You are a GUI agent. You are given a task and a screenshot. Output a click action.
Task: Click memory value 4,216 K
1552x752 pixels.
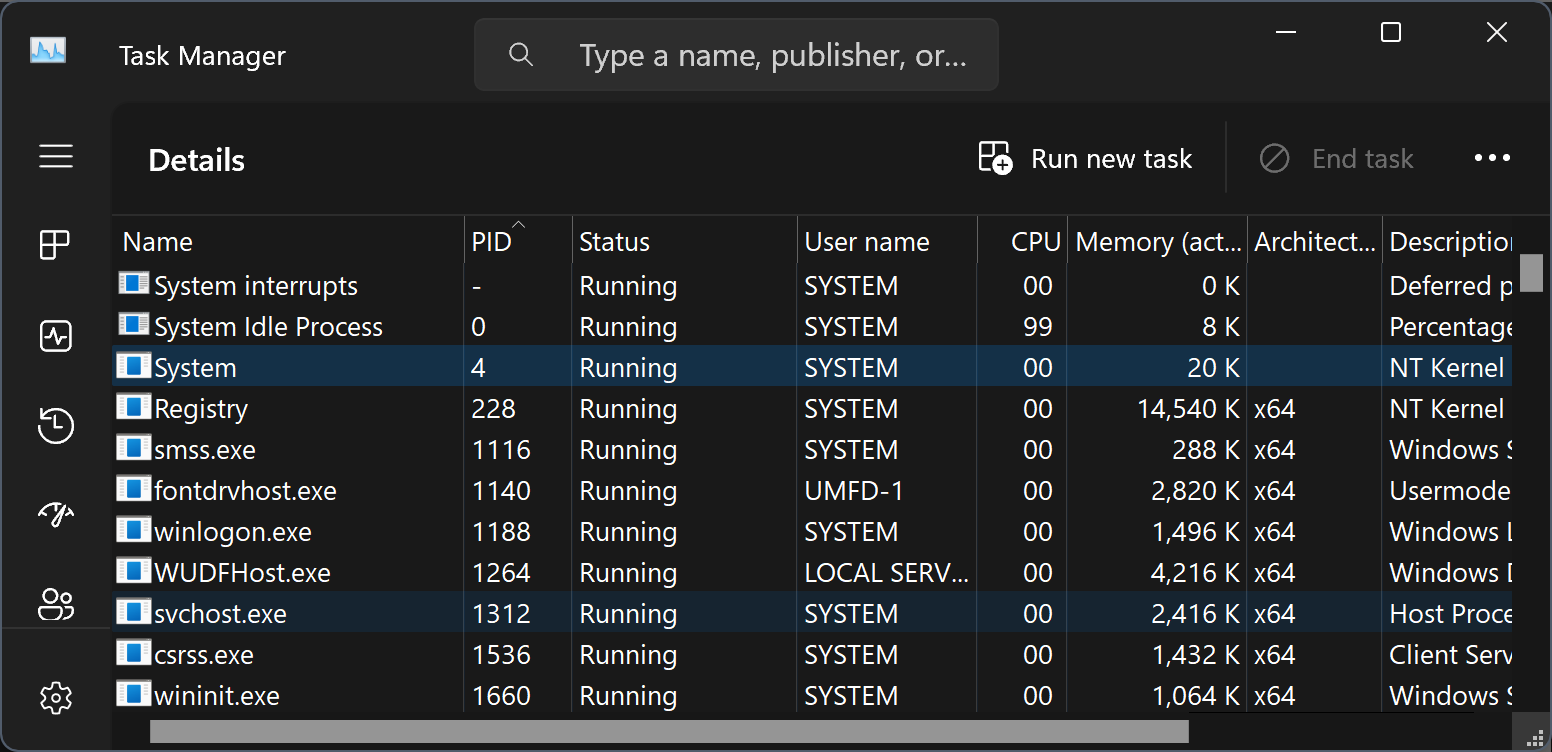(1196, 573)
